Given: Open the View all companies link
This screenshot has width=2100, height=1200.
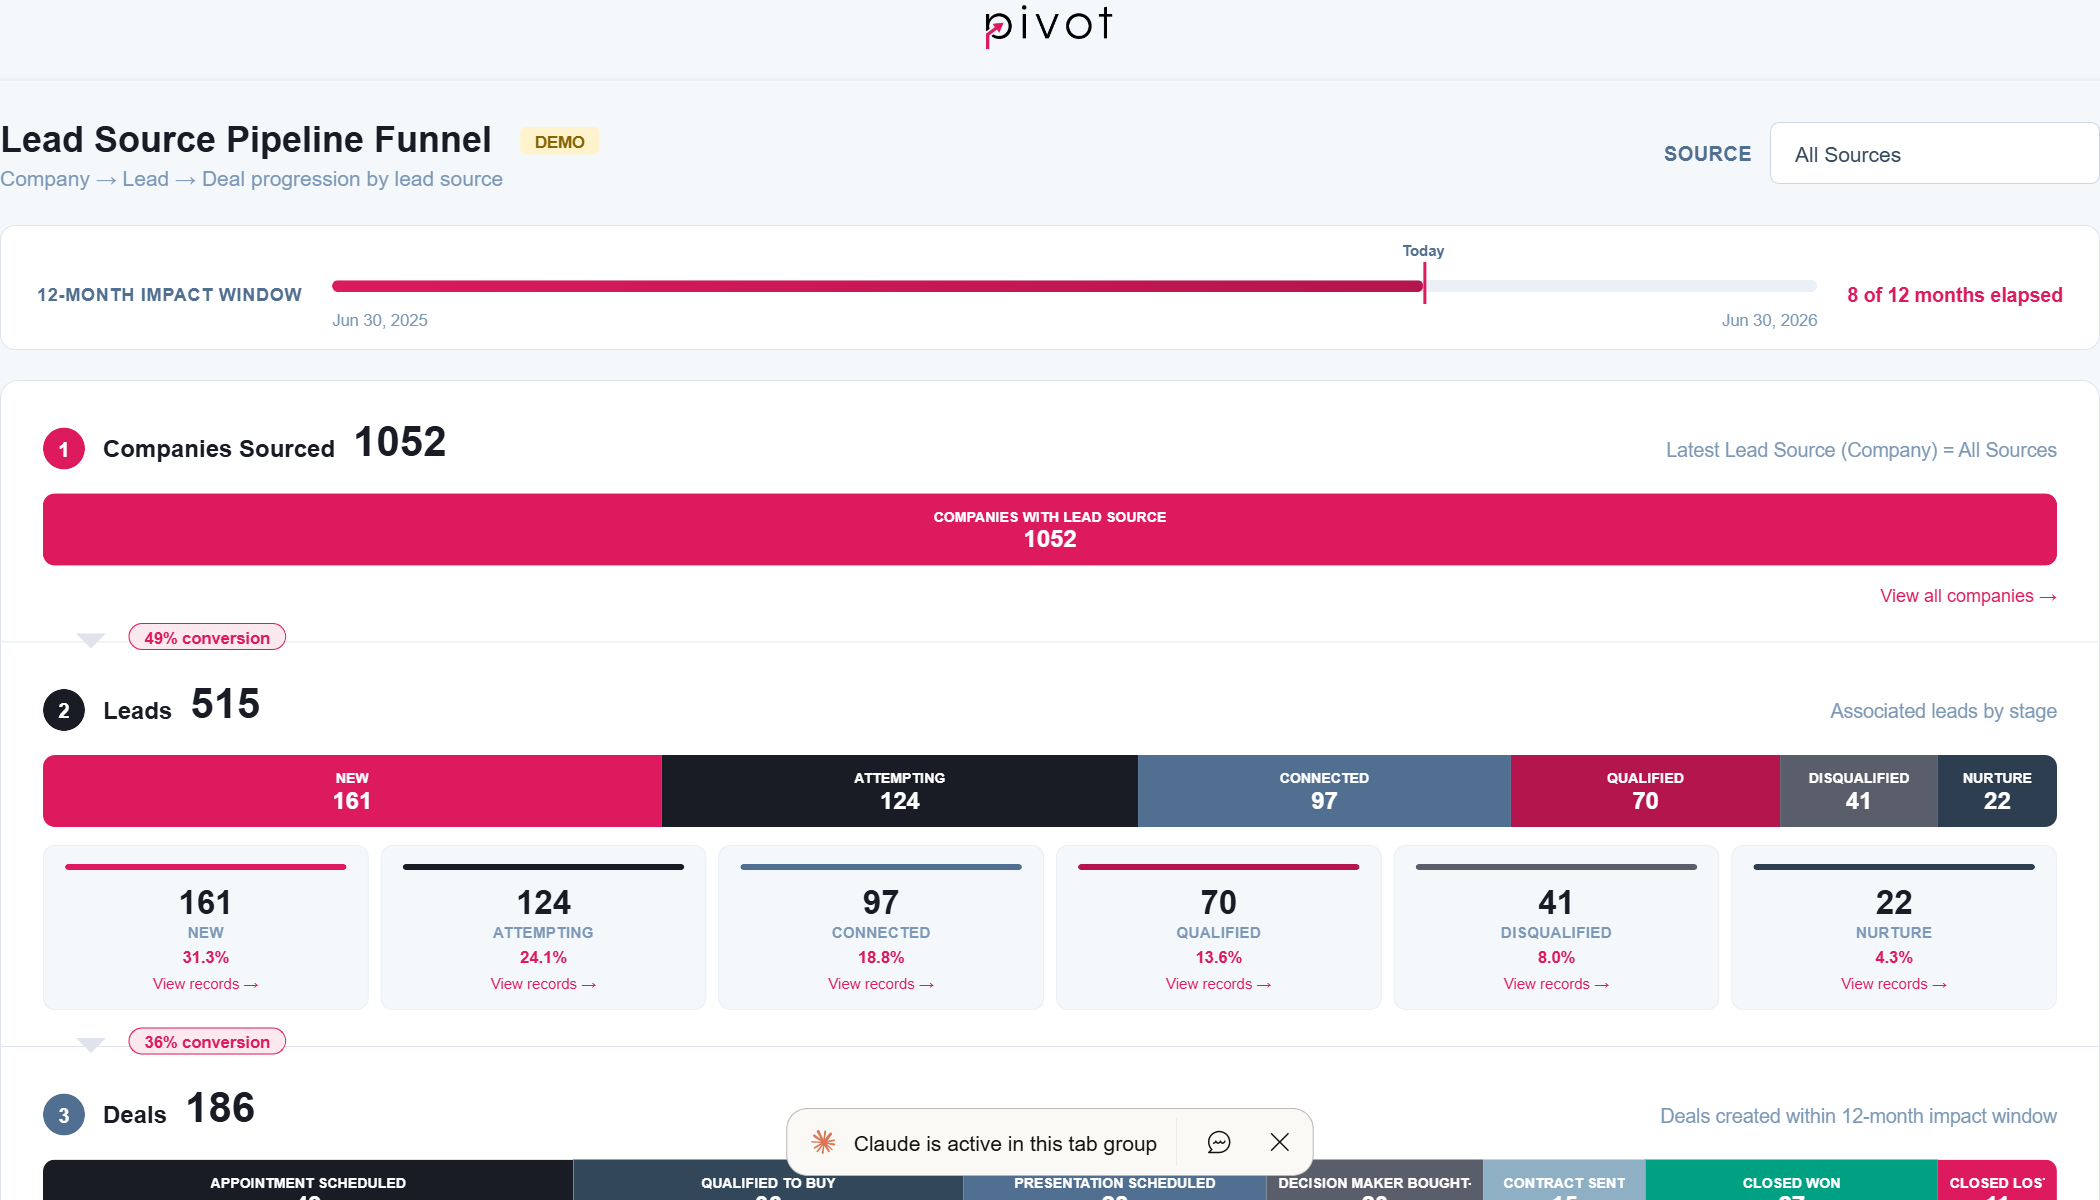Looking at the screenshot, I should tap(1967, 595).
